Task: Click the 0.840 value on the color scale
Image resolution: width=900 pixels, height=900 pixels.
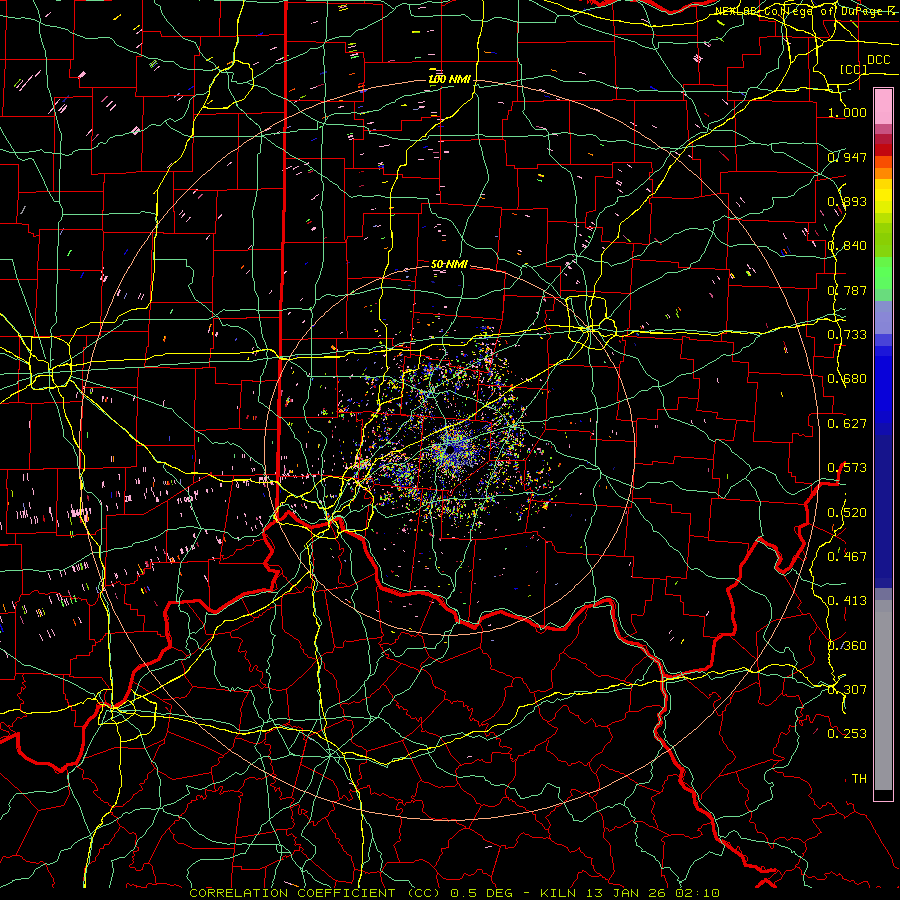Action: click(x=847, y=246)
